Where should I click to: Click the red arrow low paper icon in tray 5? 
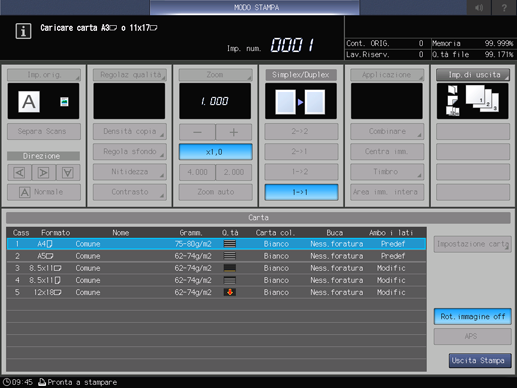click(x=230, y=292)
